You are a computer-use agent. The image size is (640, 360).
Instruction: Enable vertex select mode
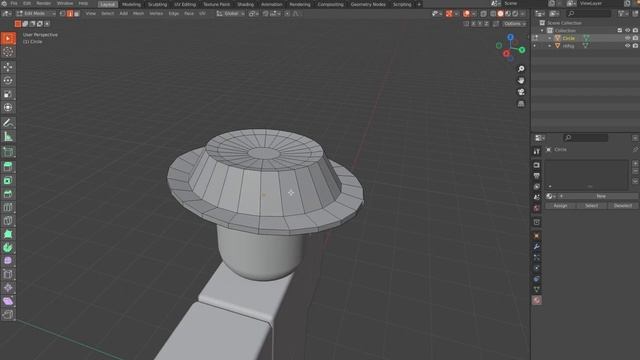tap(63, 13)
